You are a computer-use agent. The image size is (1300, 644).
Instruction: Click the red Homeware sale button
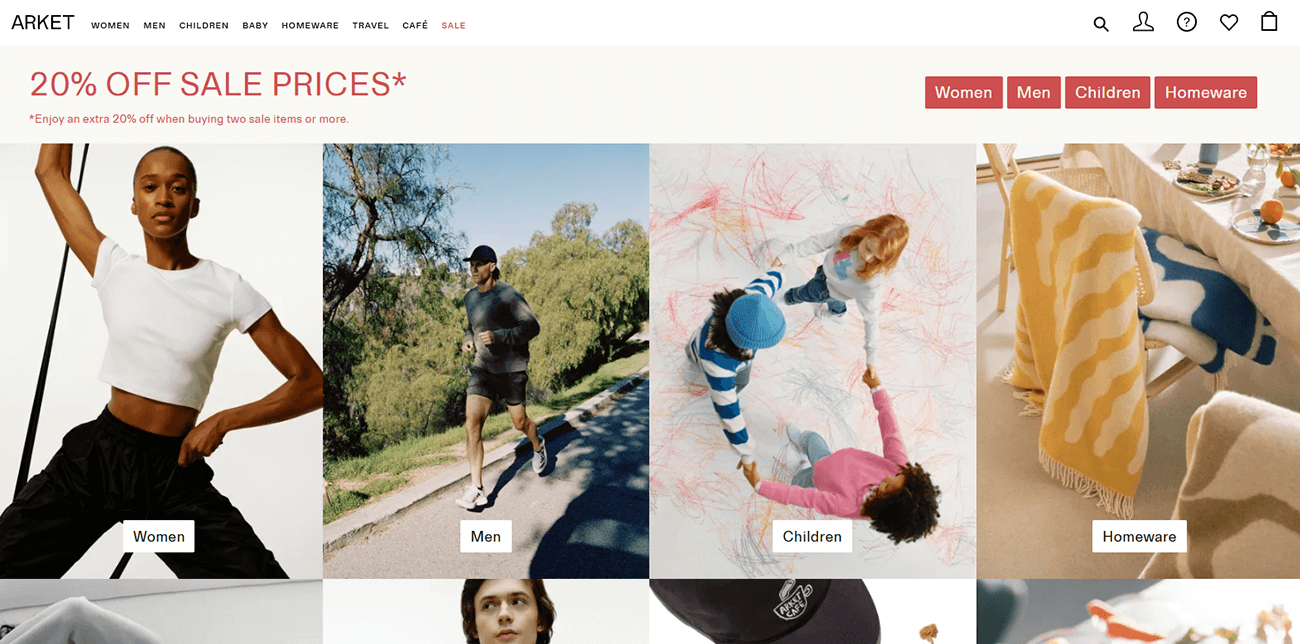(x=1205, y=93)
